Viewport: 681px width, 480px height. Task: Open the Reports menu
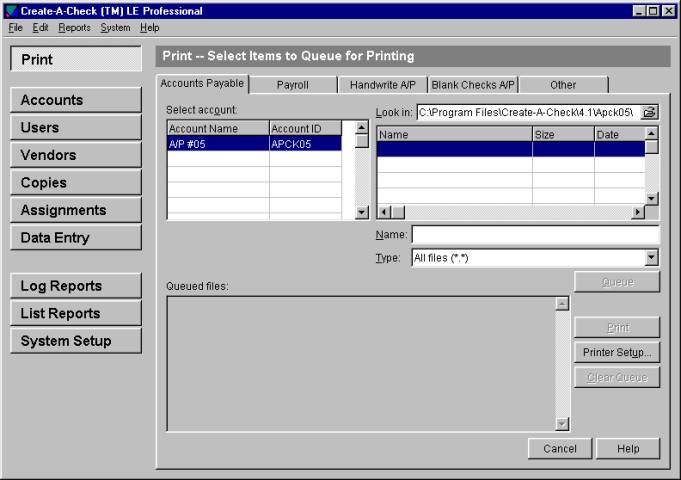tap(74, 27)
